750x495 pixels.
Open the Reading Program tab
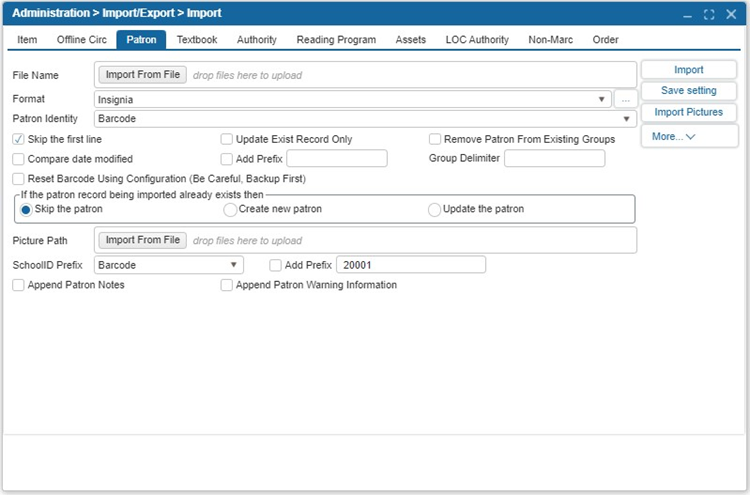(336, 40)
